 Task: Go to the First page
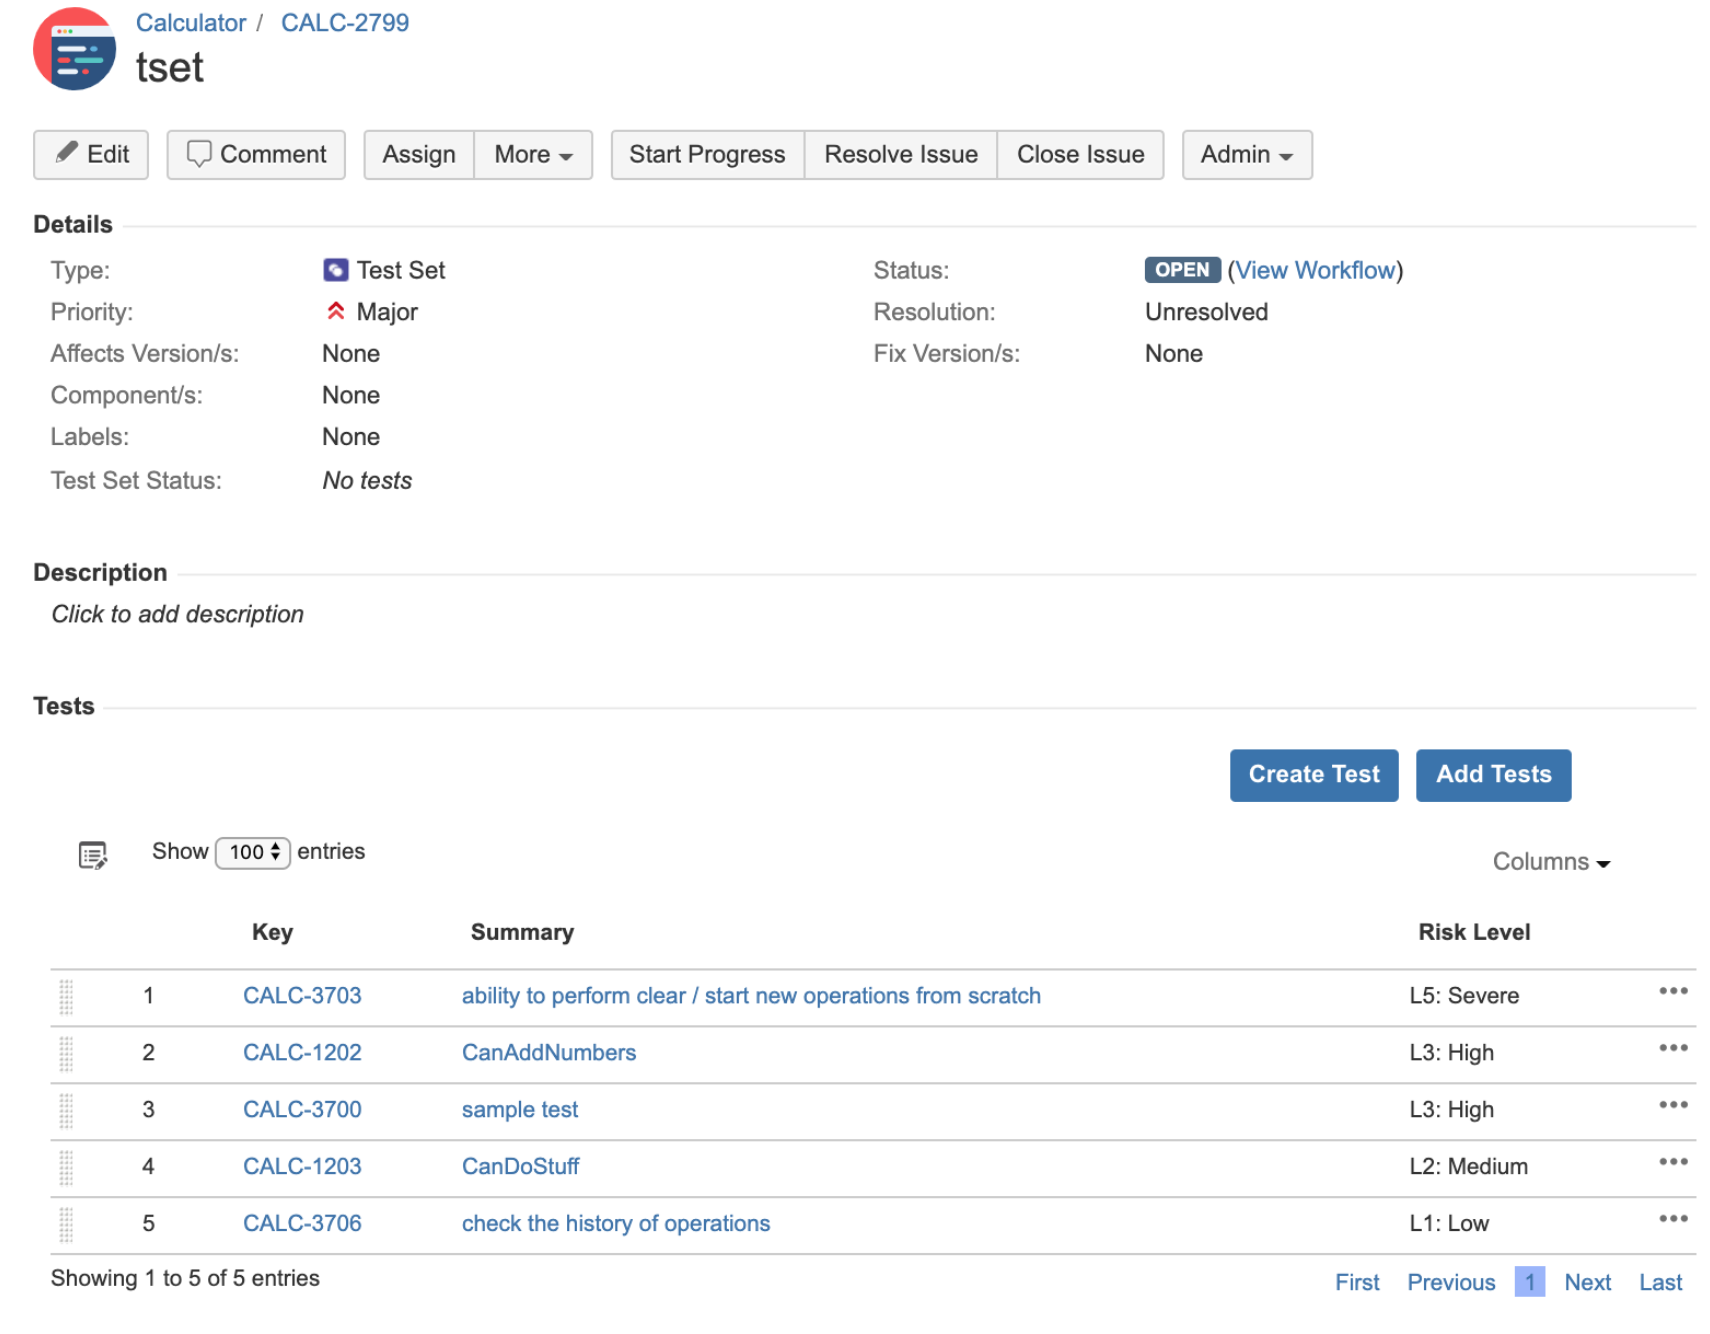pyautogui.click(x=1356, y=1282)
